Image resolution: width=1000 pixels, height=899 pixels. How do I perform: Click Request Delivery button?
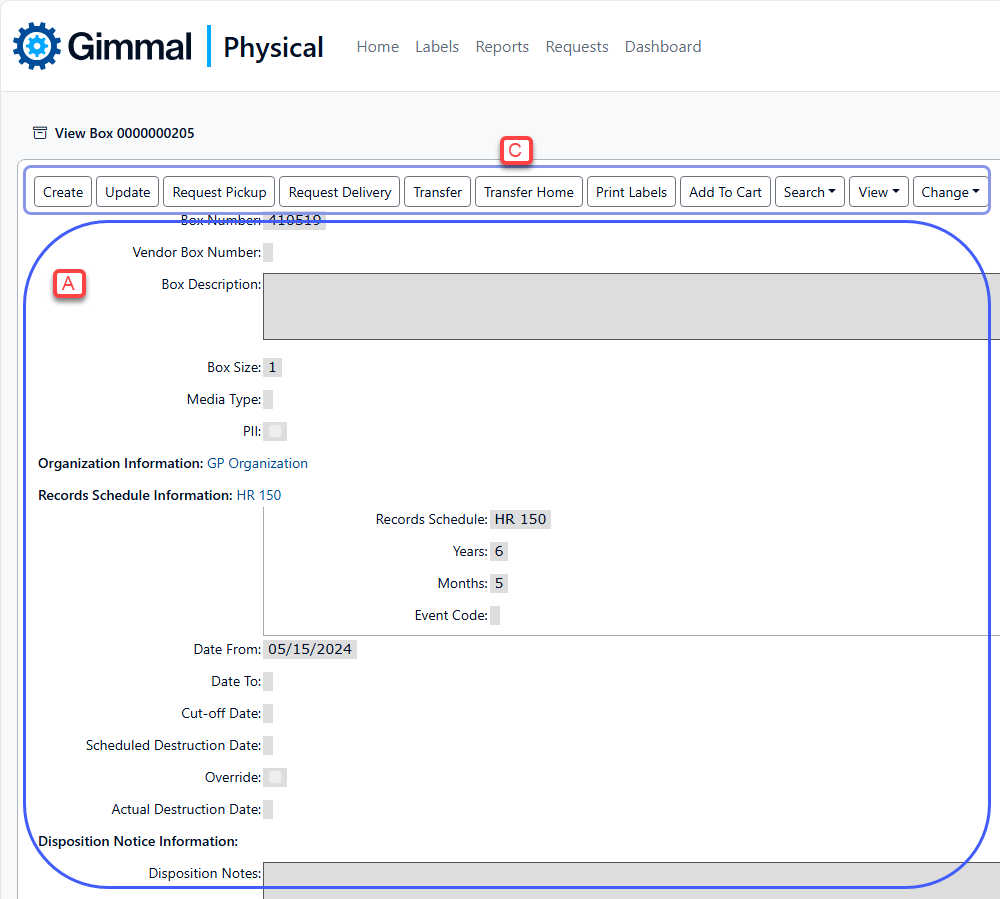pyautogui.click(x=340, y=192)
